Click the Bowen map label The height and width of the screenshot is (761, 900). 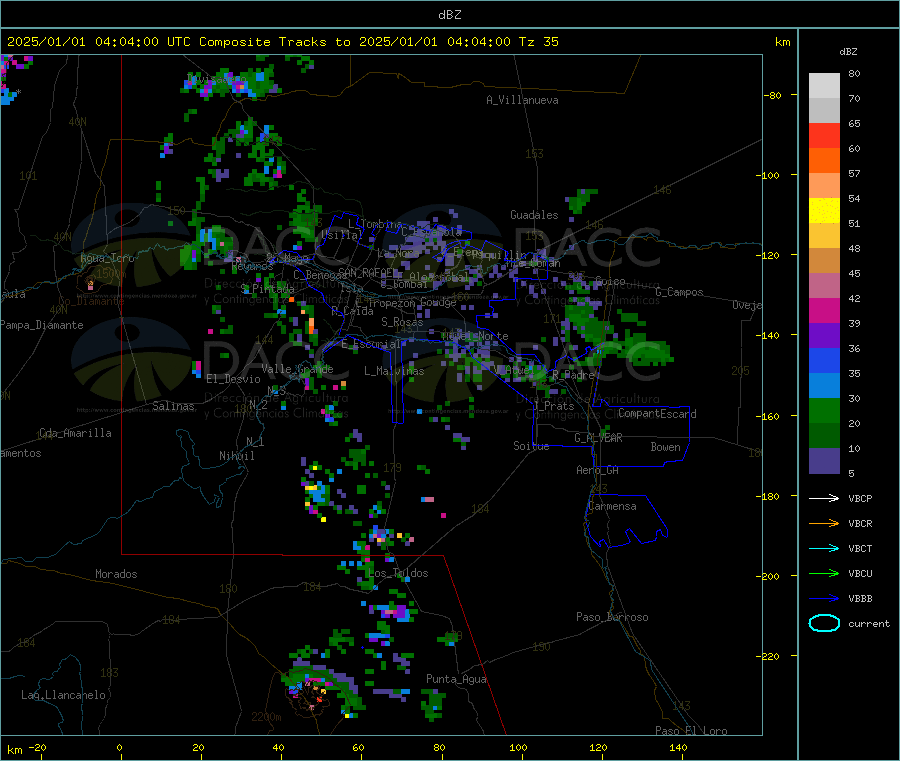click(665, 447)
